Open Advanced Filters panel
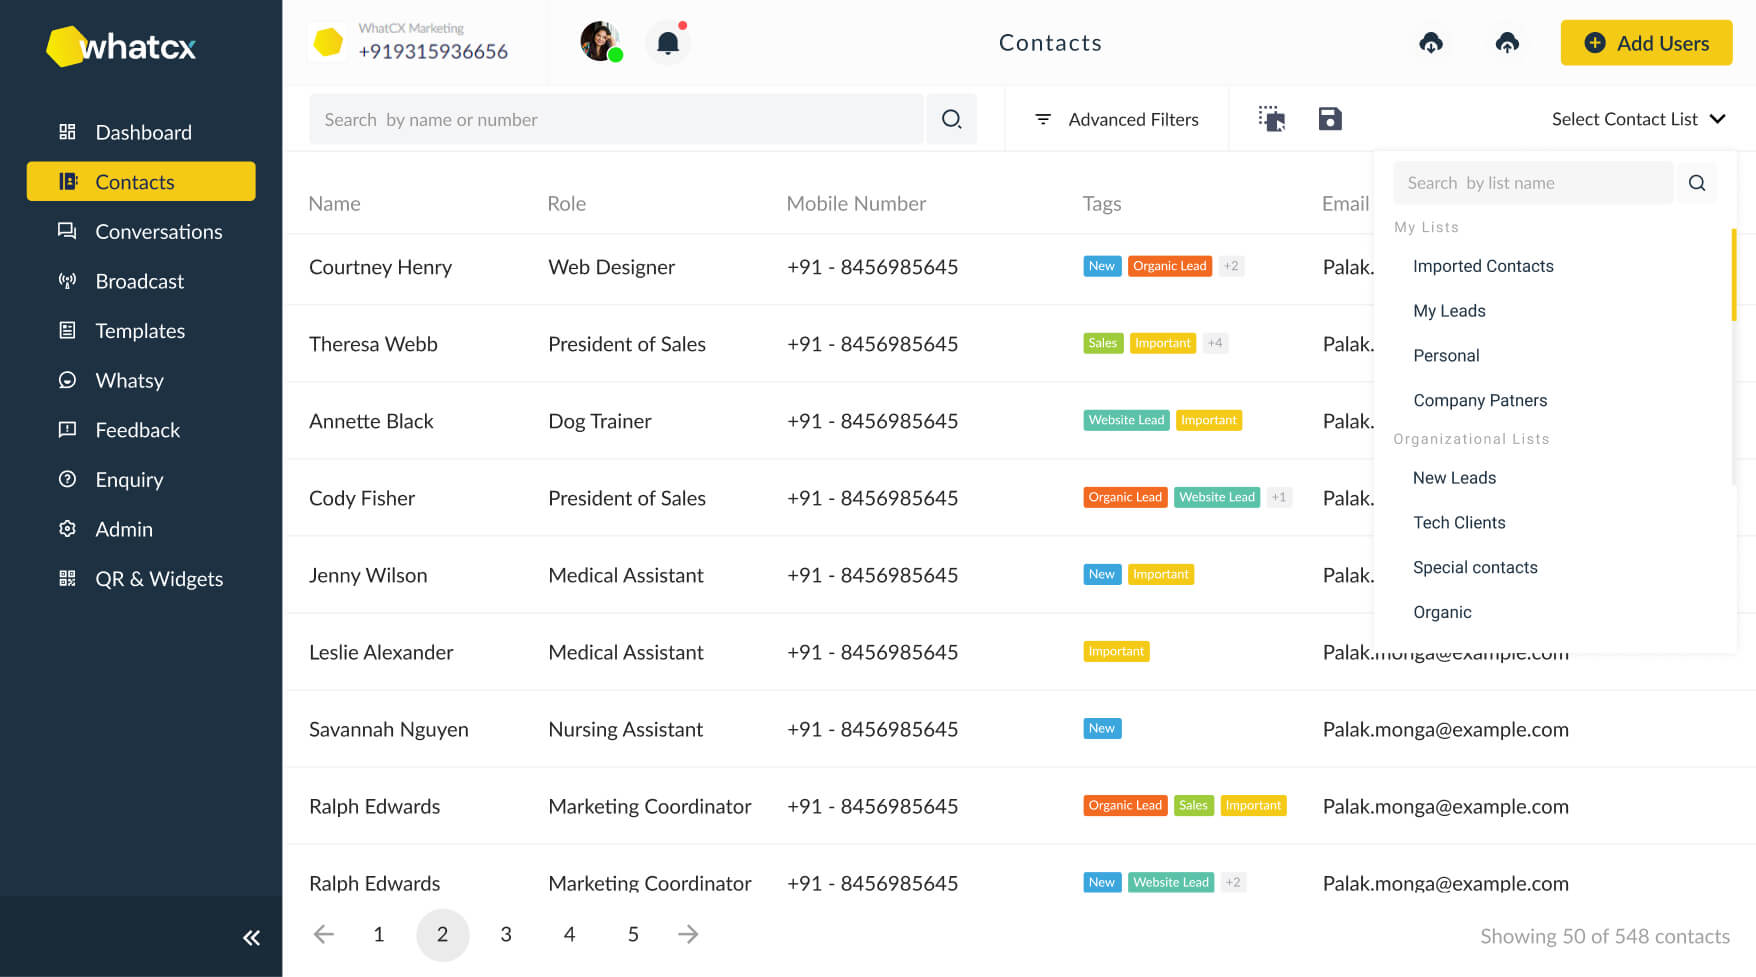1756x977 pixels. point(1116,119)
